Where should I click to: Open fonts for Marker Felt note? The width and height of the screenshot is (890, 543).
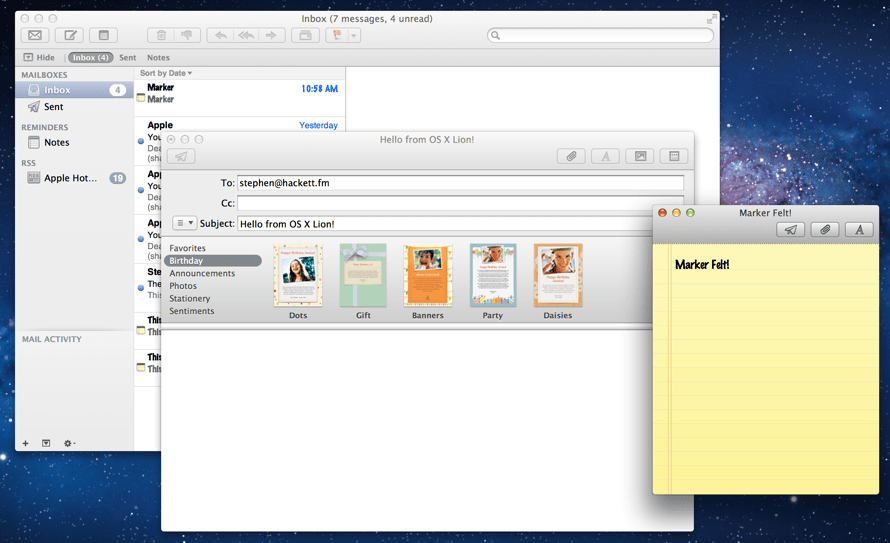(859, 229)
